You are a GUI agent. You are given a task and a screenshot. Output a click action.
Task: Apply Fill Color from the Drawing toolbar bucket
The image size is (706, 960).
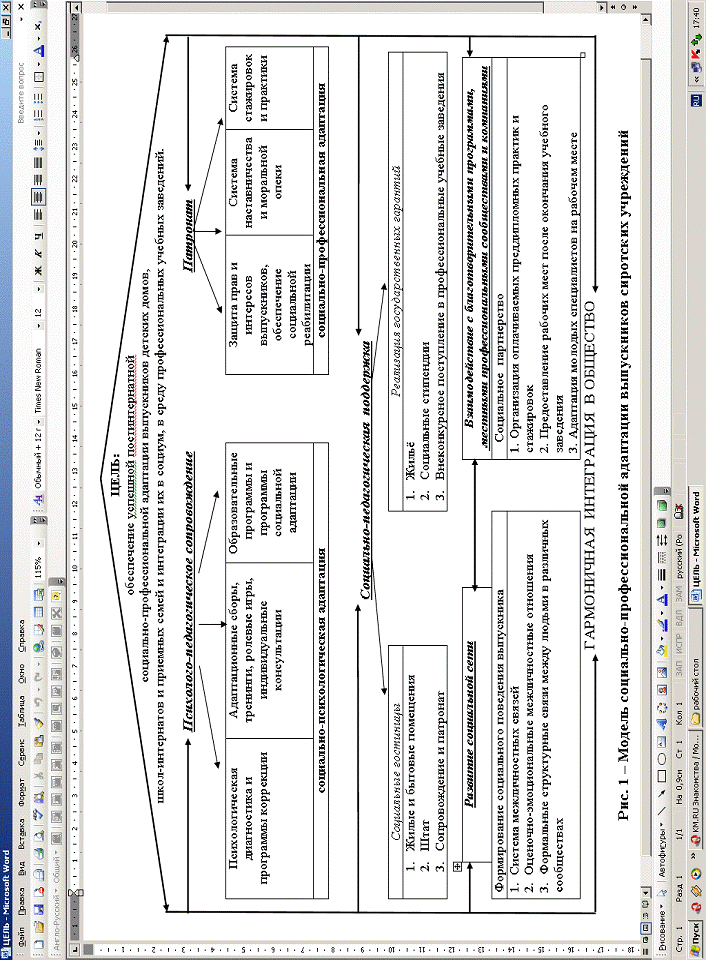663,651
